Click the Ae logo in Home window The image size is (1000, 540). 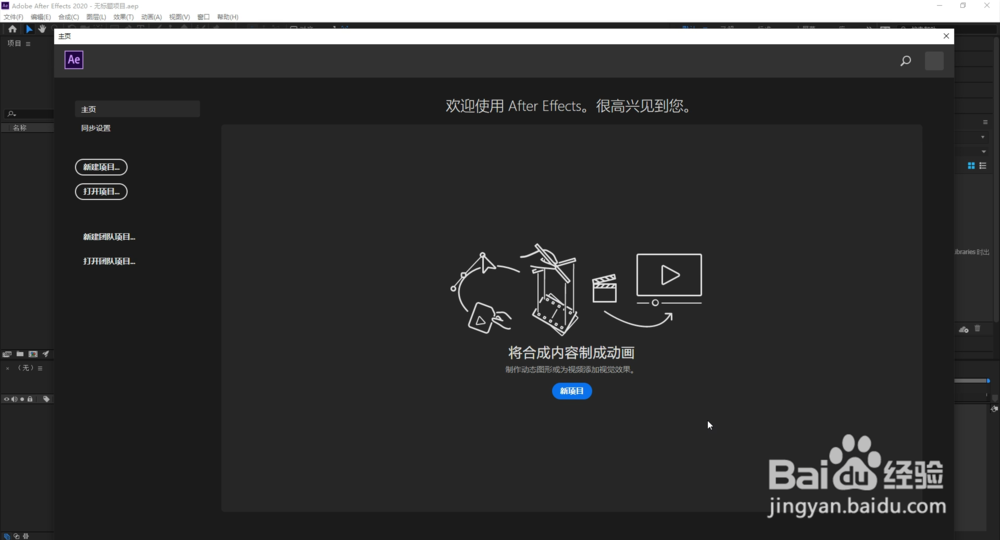tap(74, 60)
